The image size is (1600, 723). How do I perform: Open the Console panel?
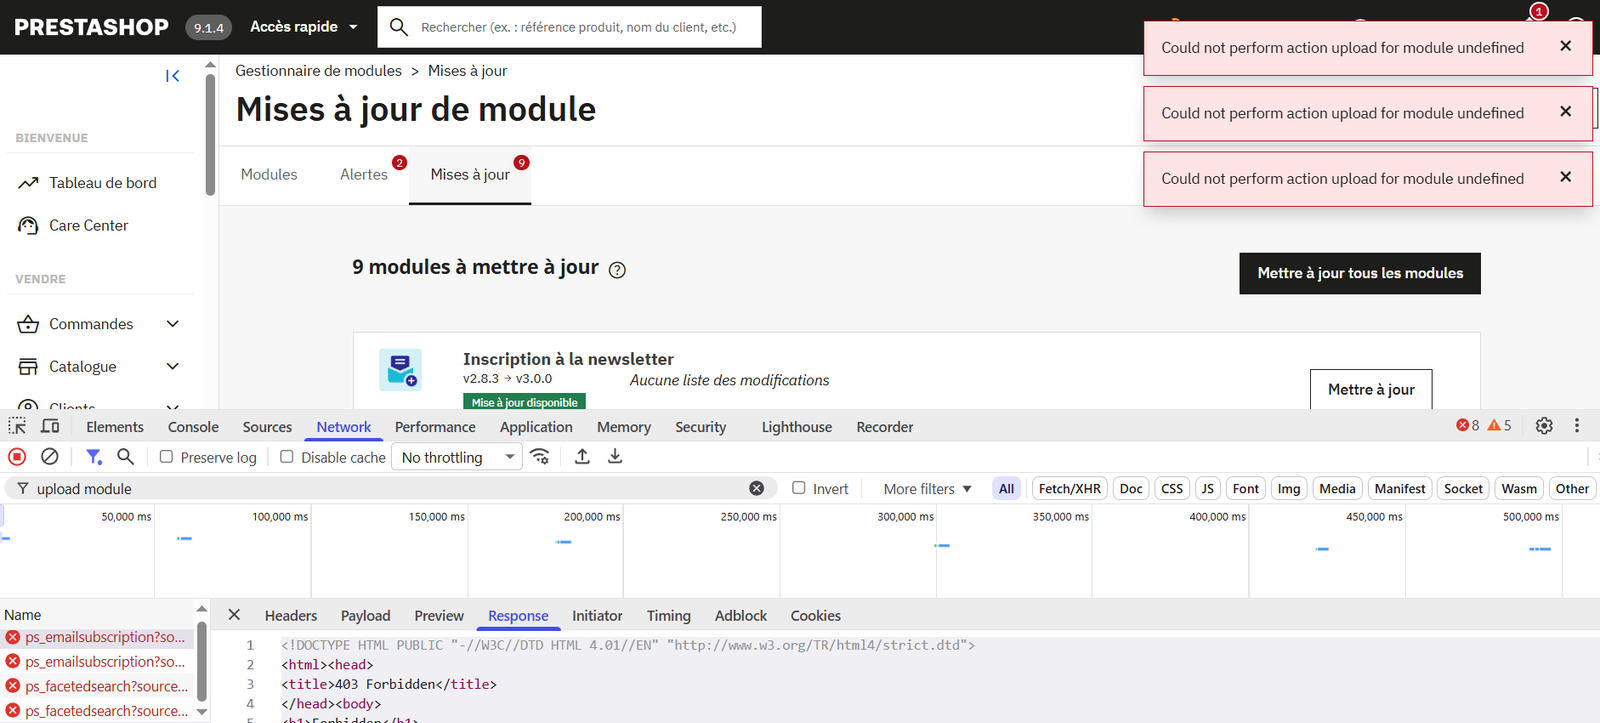click(193, 427)
